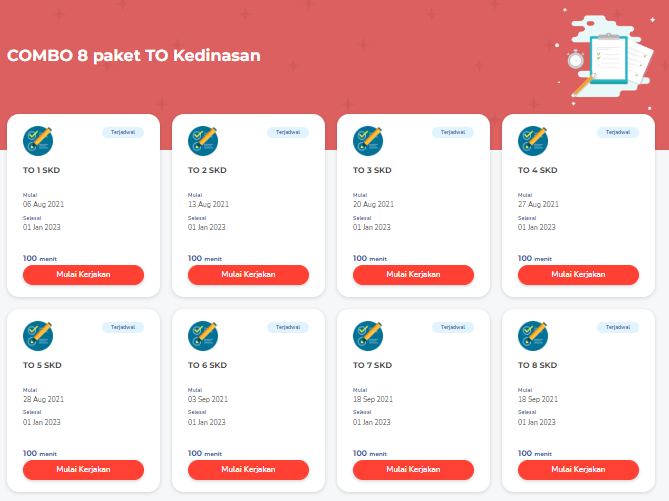
Task: Start the TO 5 SKD test
Action: [83, 470]
